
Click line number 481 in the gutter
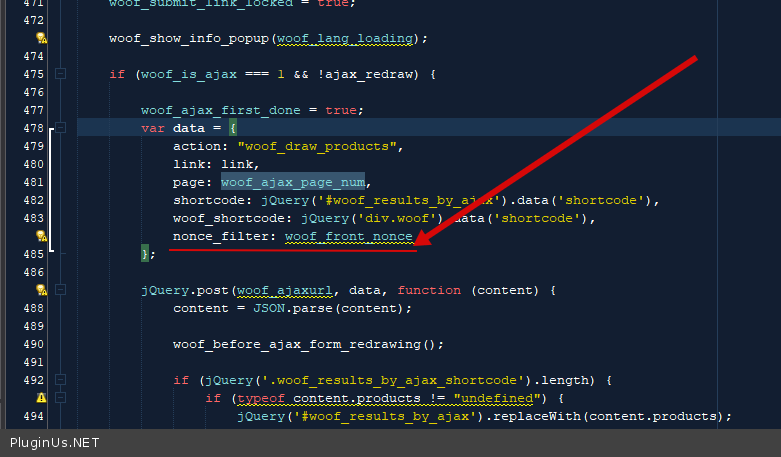coord(33,182)
